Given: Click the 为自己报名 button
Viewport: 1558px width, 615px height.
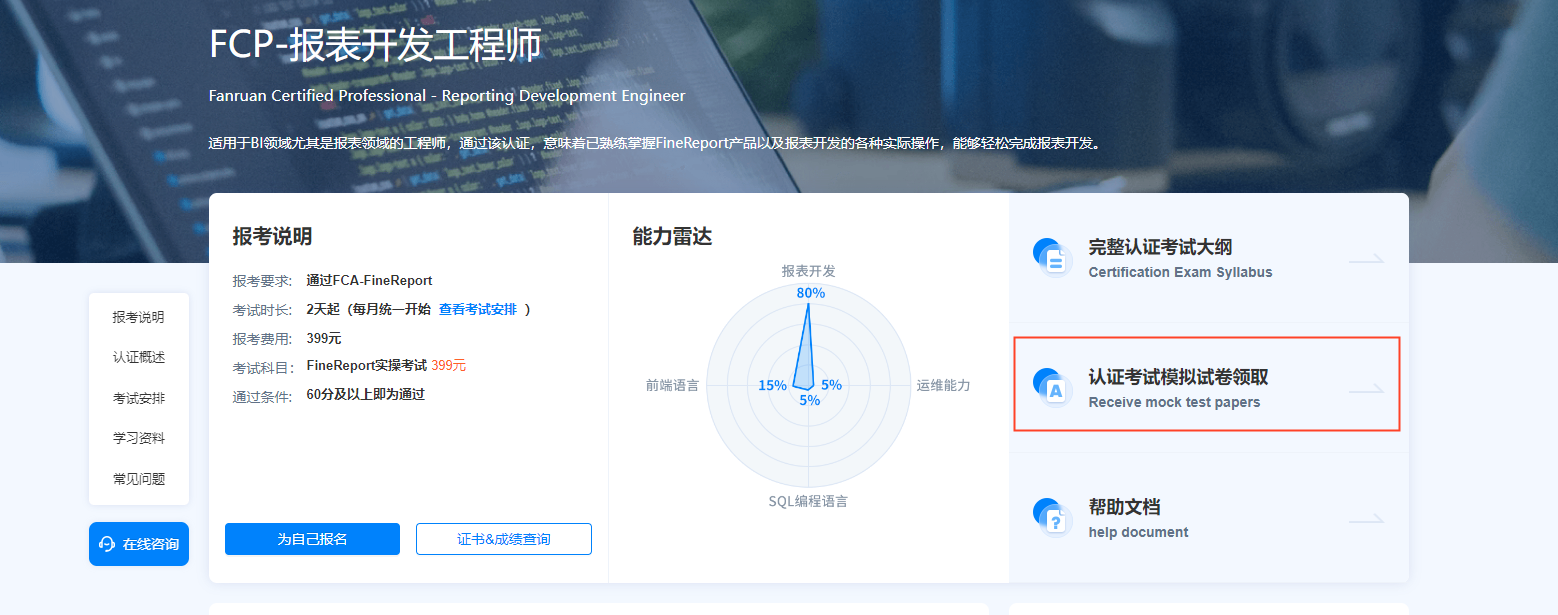Looking at the screenshot, I should click(312, 539).
